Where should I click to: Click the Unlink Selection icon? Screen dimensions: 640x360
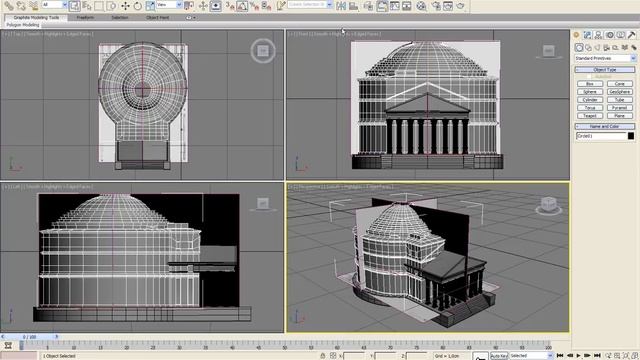pyautogui.click(x=21, y=6)
